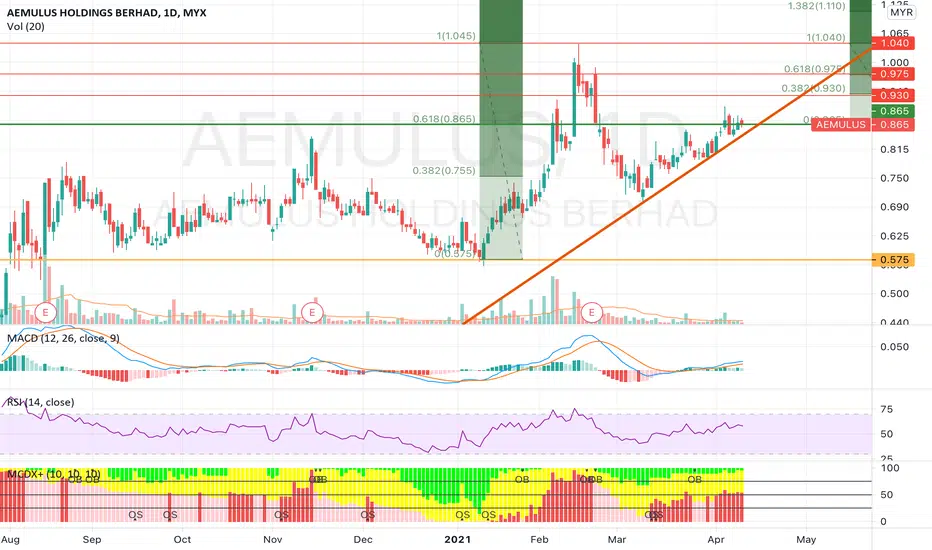Open the August earnings E marker

coord(46,312)
